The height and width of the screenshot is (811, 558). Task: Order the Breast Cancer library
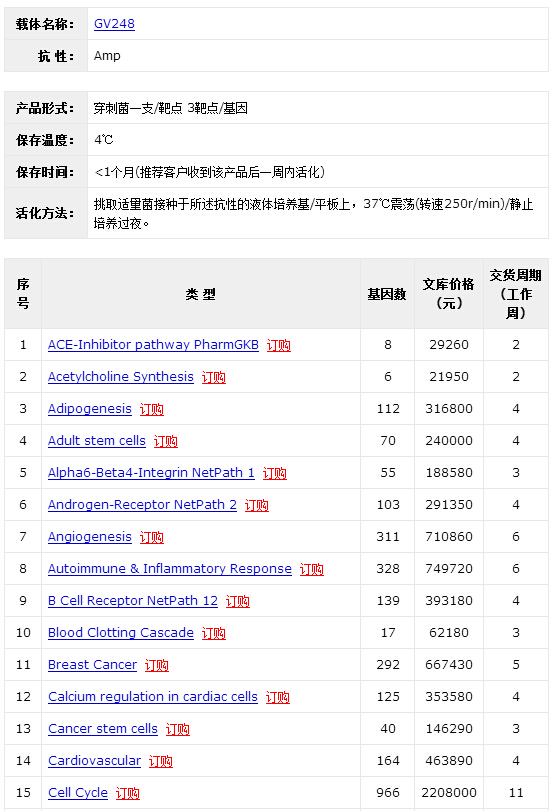[x=157, y=666]
